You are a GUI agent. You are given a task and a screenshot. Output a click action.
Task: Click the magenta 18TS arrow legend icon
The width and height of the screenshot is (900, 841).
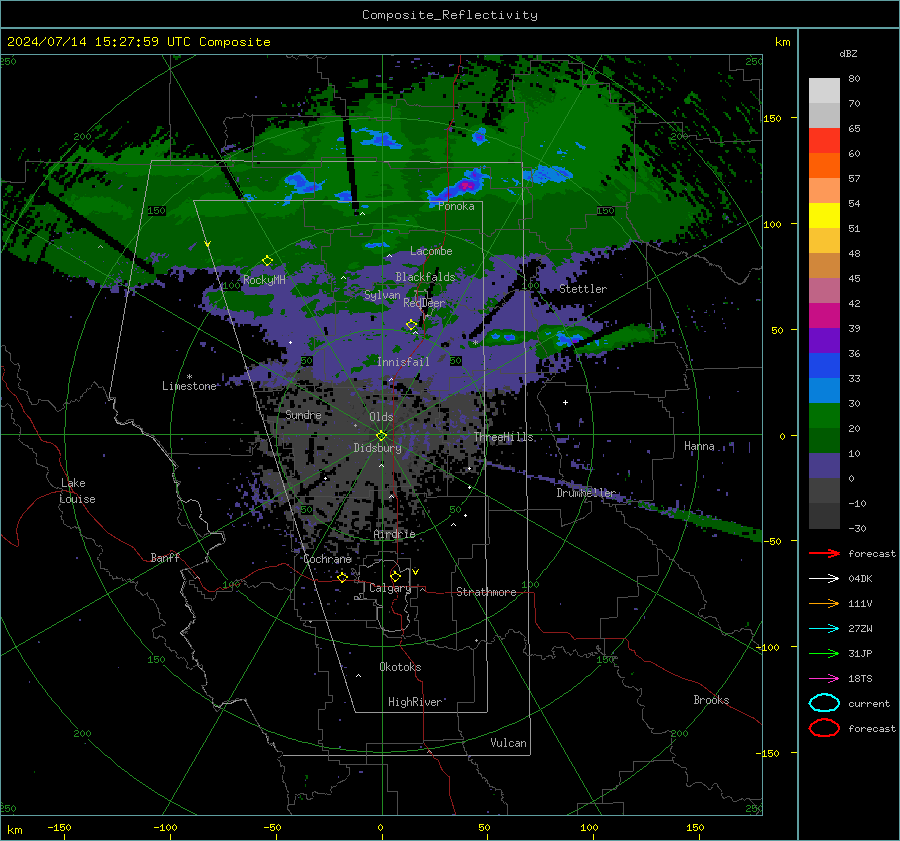(824, 679)
